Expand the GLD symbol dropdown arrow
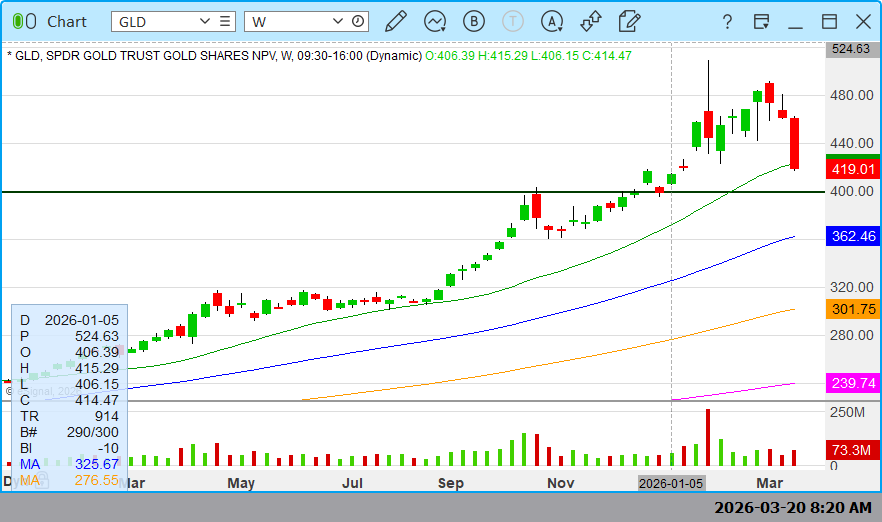 [x=205, y=21]
